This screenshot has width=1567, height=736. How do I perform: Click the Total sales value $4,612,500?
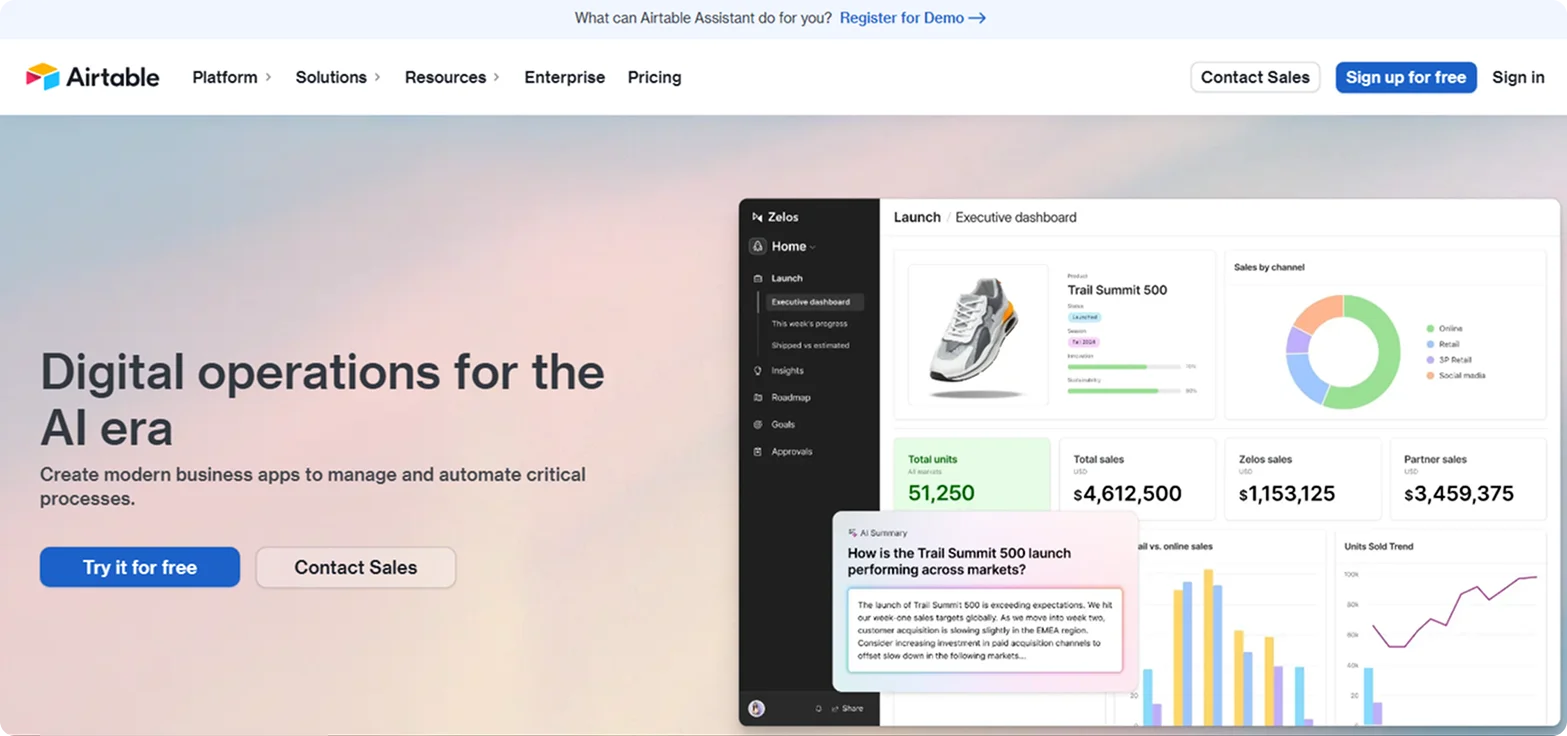[x=1127, y=494]
